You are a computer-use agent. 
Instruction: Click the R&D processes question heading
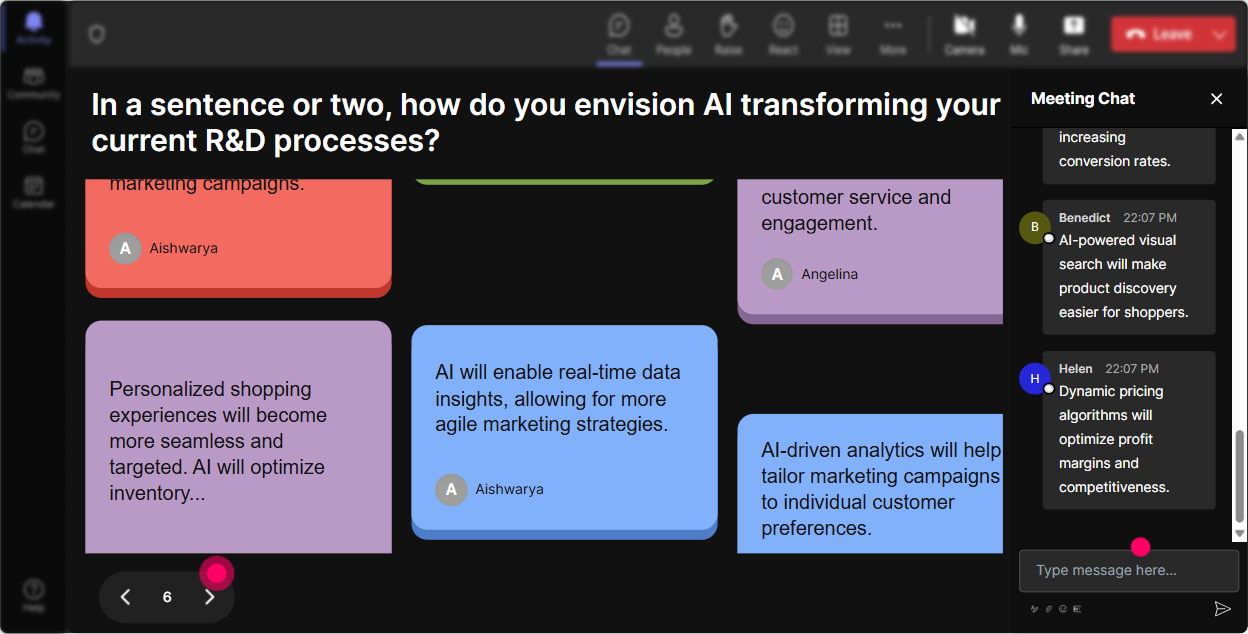546,122
